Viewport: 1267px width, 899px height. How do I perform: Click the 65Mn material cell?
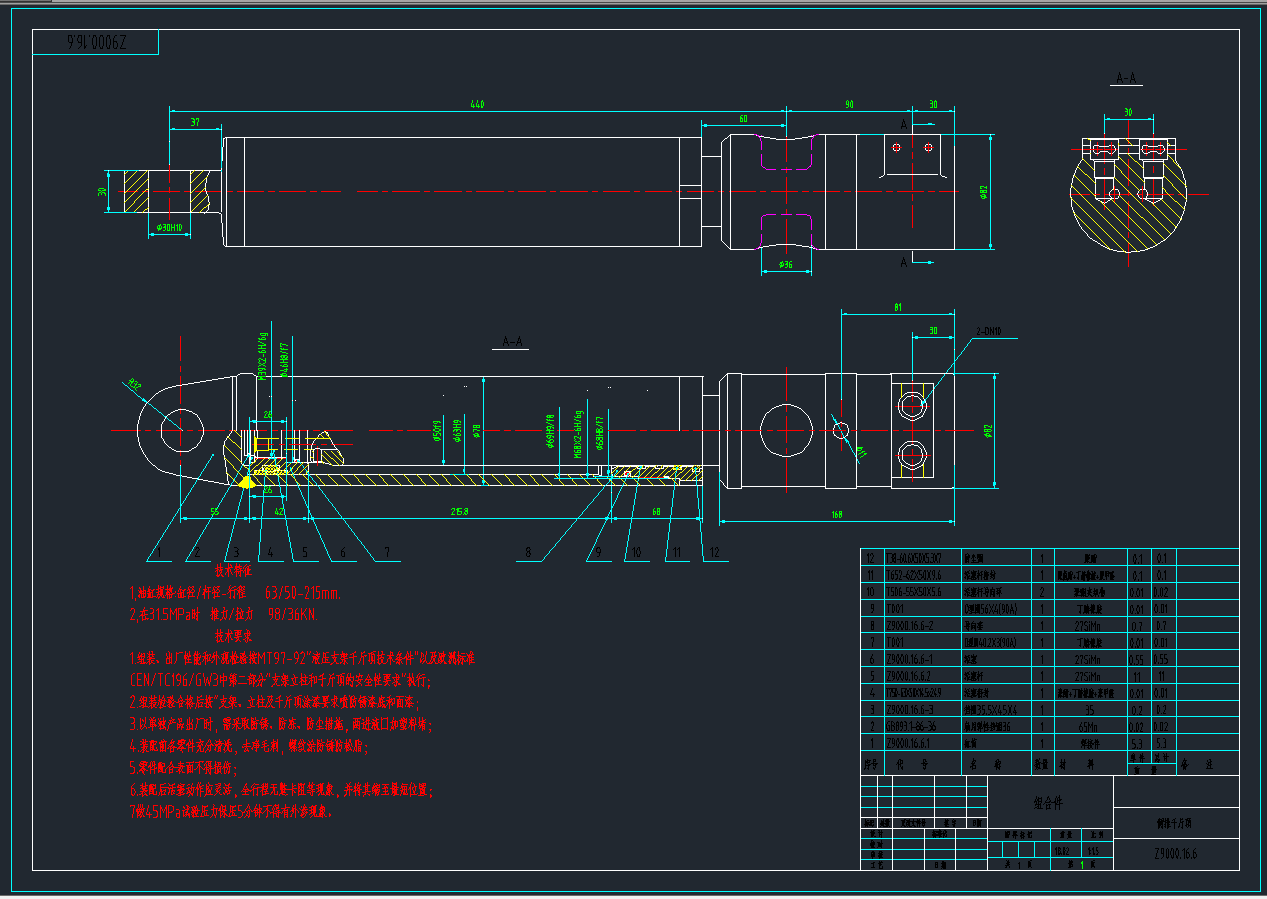pyautogui.click(x=1089, y=727)
